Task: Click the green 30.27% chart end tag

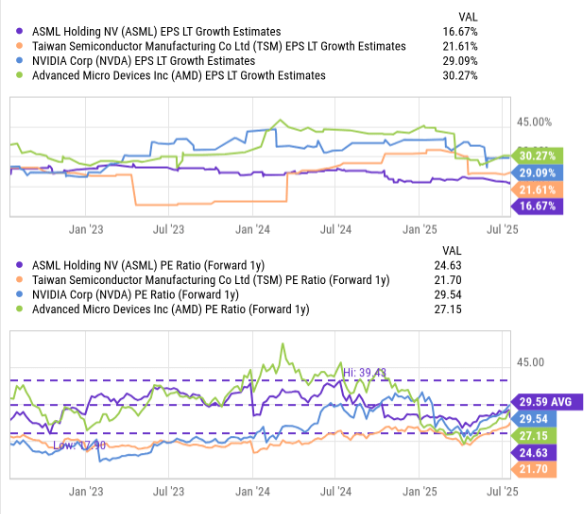Action: click(x=537, y=156)
